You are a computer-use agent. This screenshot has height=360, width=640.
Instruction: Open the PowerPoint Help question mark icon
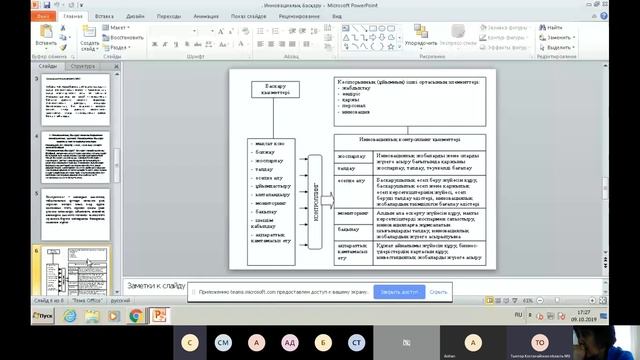coord(604,16)
